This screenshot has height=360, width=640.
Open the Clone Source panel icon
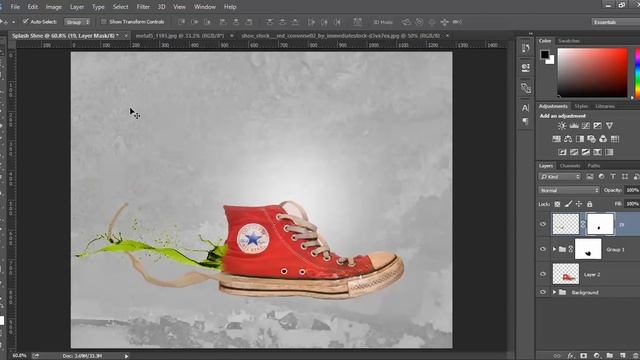(x=525, y=88)
